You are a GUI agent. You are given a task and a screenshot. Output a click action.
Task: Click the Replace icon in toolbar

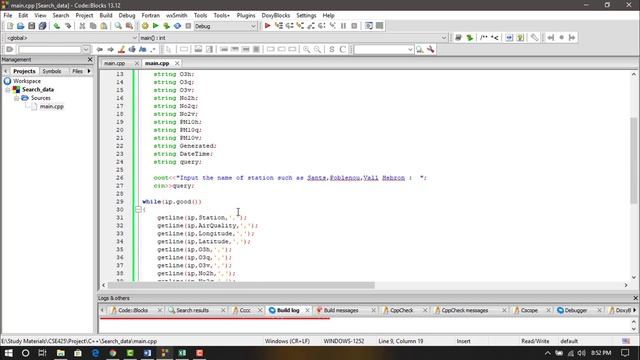[129, 26]
